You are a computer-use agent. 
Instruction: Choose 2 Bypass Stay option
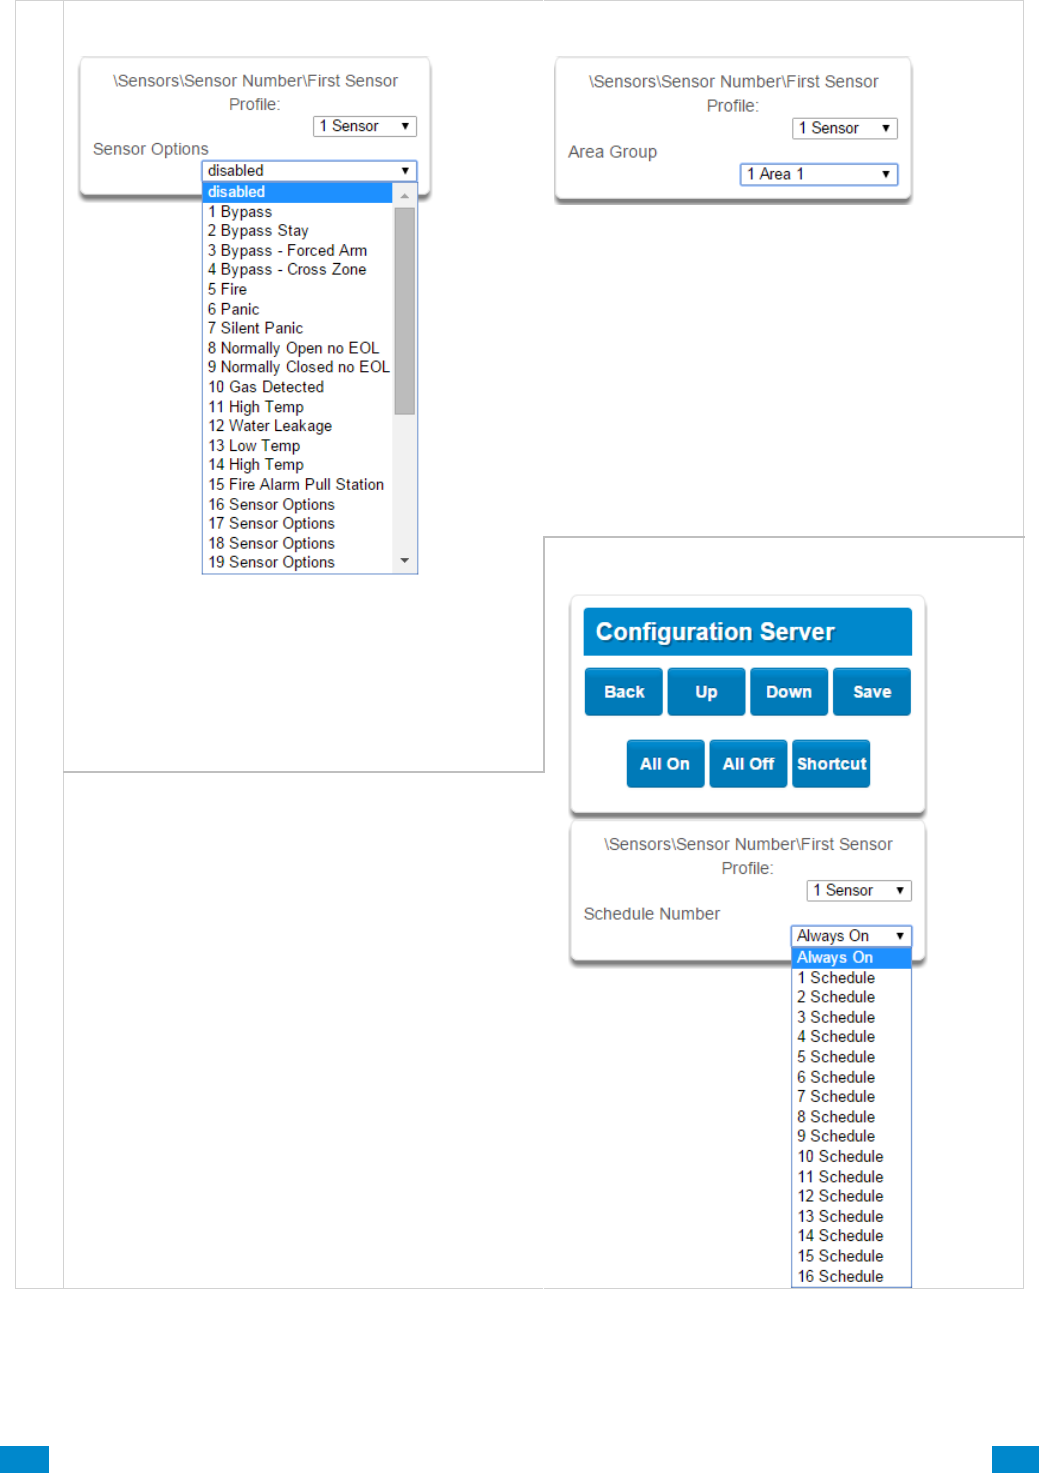tap(297, 231)
